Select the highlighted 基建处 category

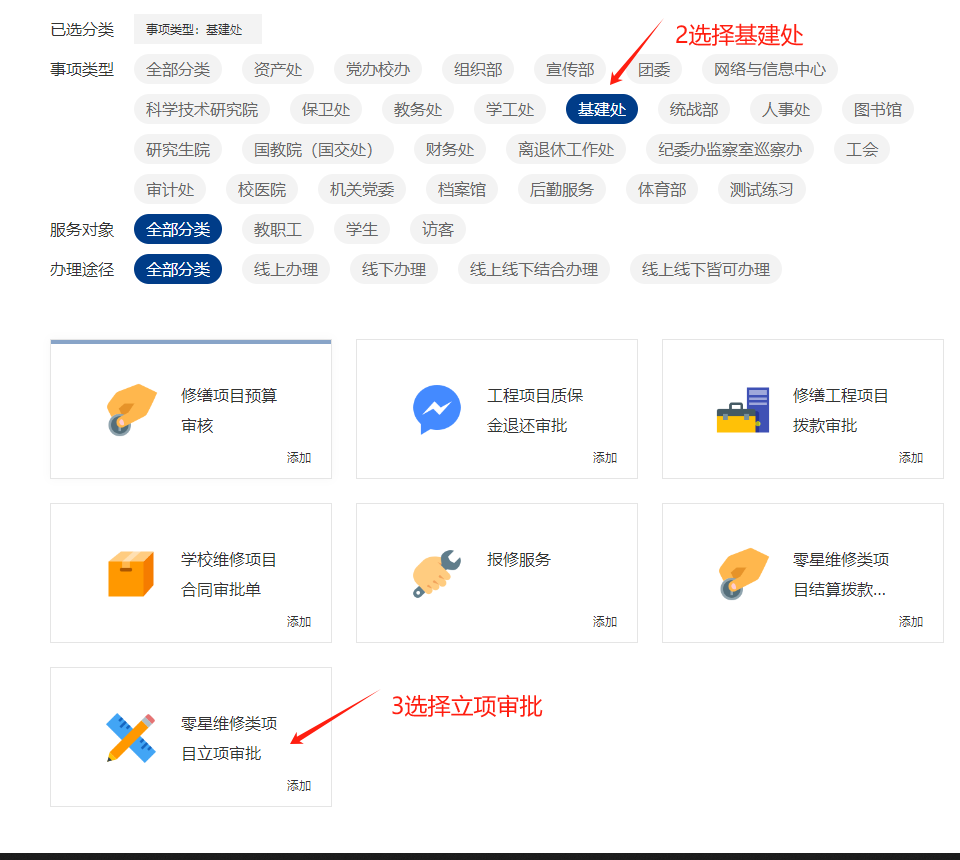click(602, 109)
